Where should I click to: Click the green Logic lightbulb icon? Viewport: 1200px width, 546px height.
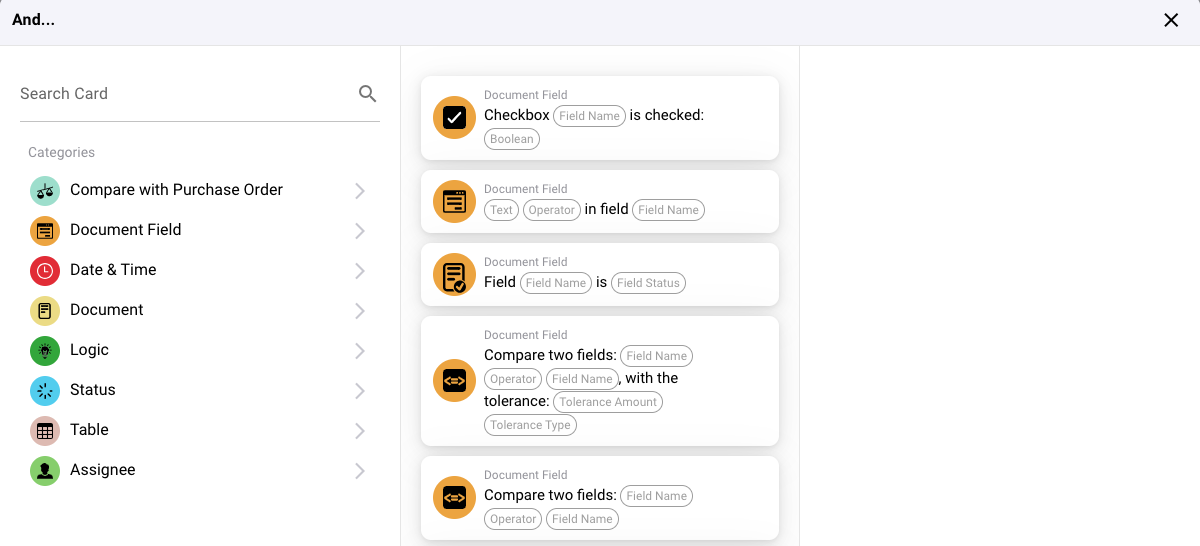[45, 351]
